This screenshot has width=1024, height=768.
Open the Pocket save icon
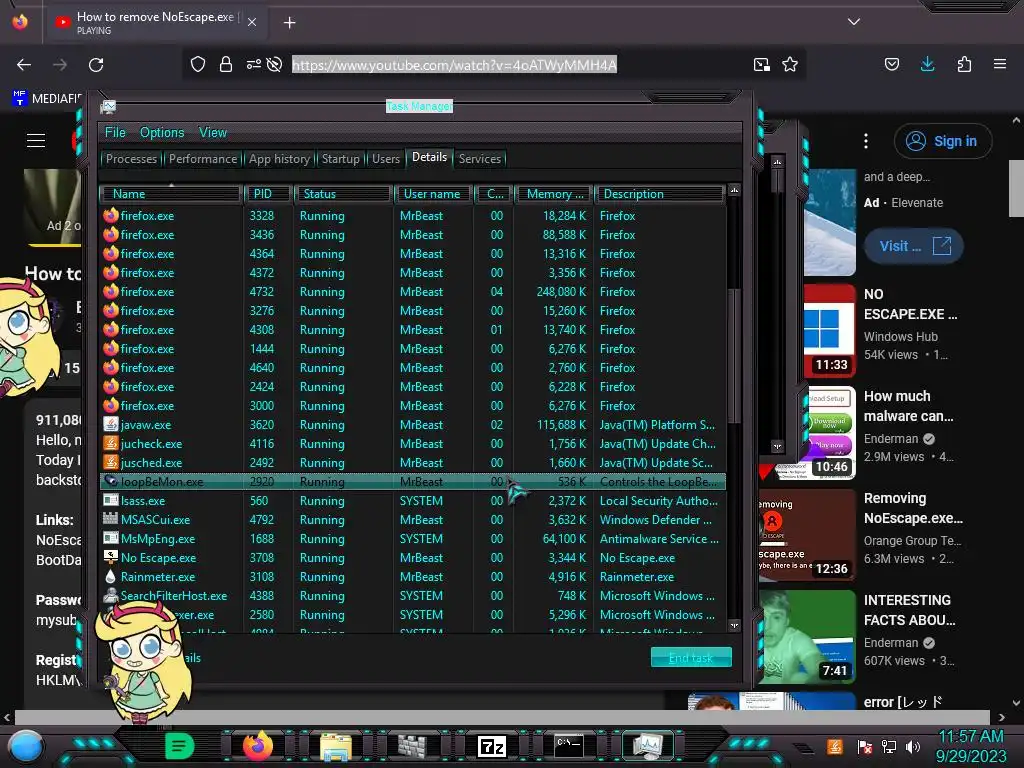click(x=891, y=64)
